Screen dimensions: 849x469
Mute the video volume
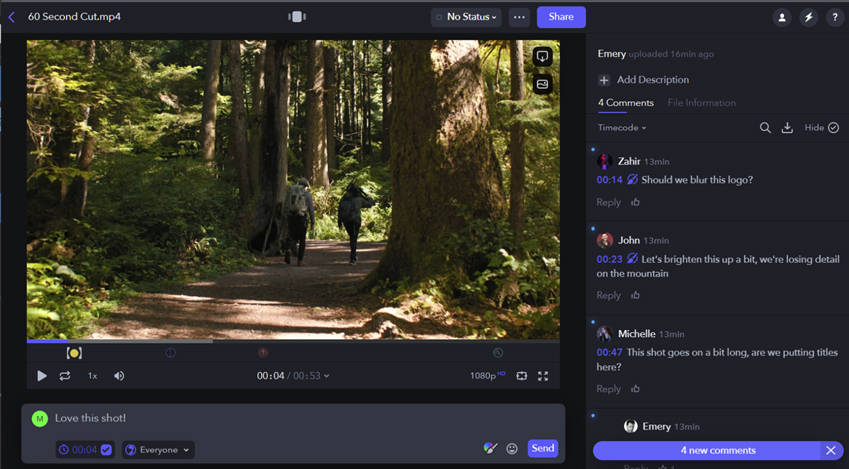pos(119,376)
